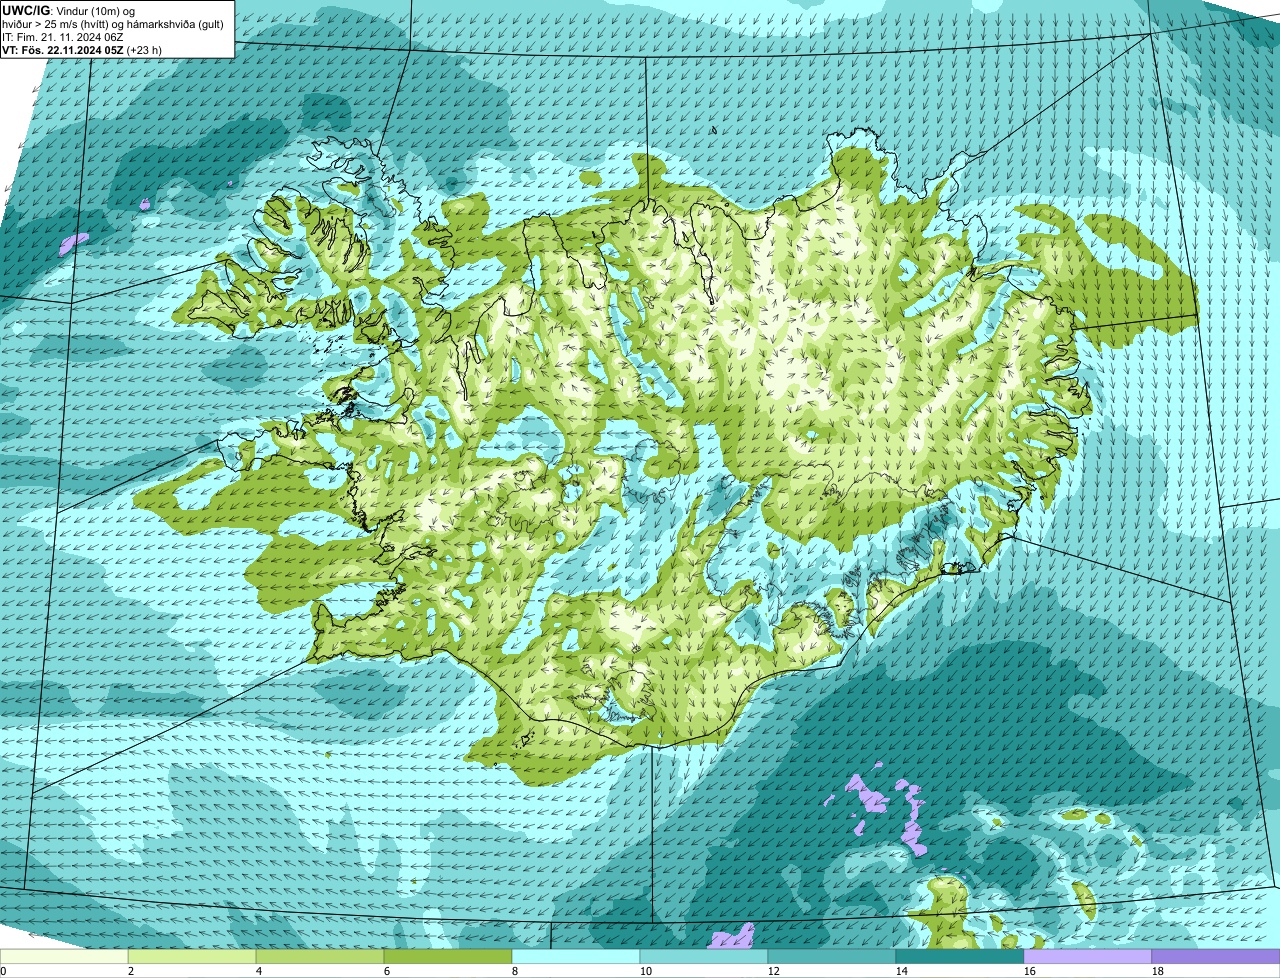Click the legend label "18"
The height and width of the screenshot is (978, 1280).
click(x=1158, y=971)
